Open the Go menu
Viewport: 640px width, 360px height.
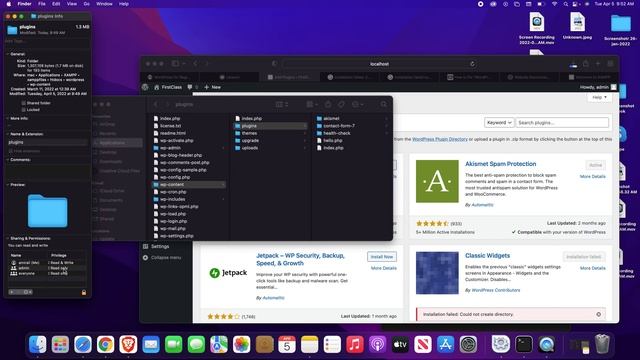click(x=87, y=4)
